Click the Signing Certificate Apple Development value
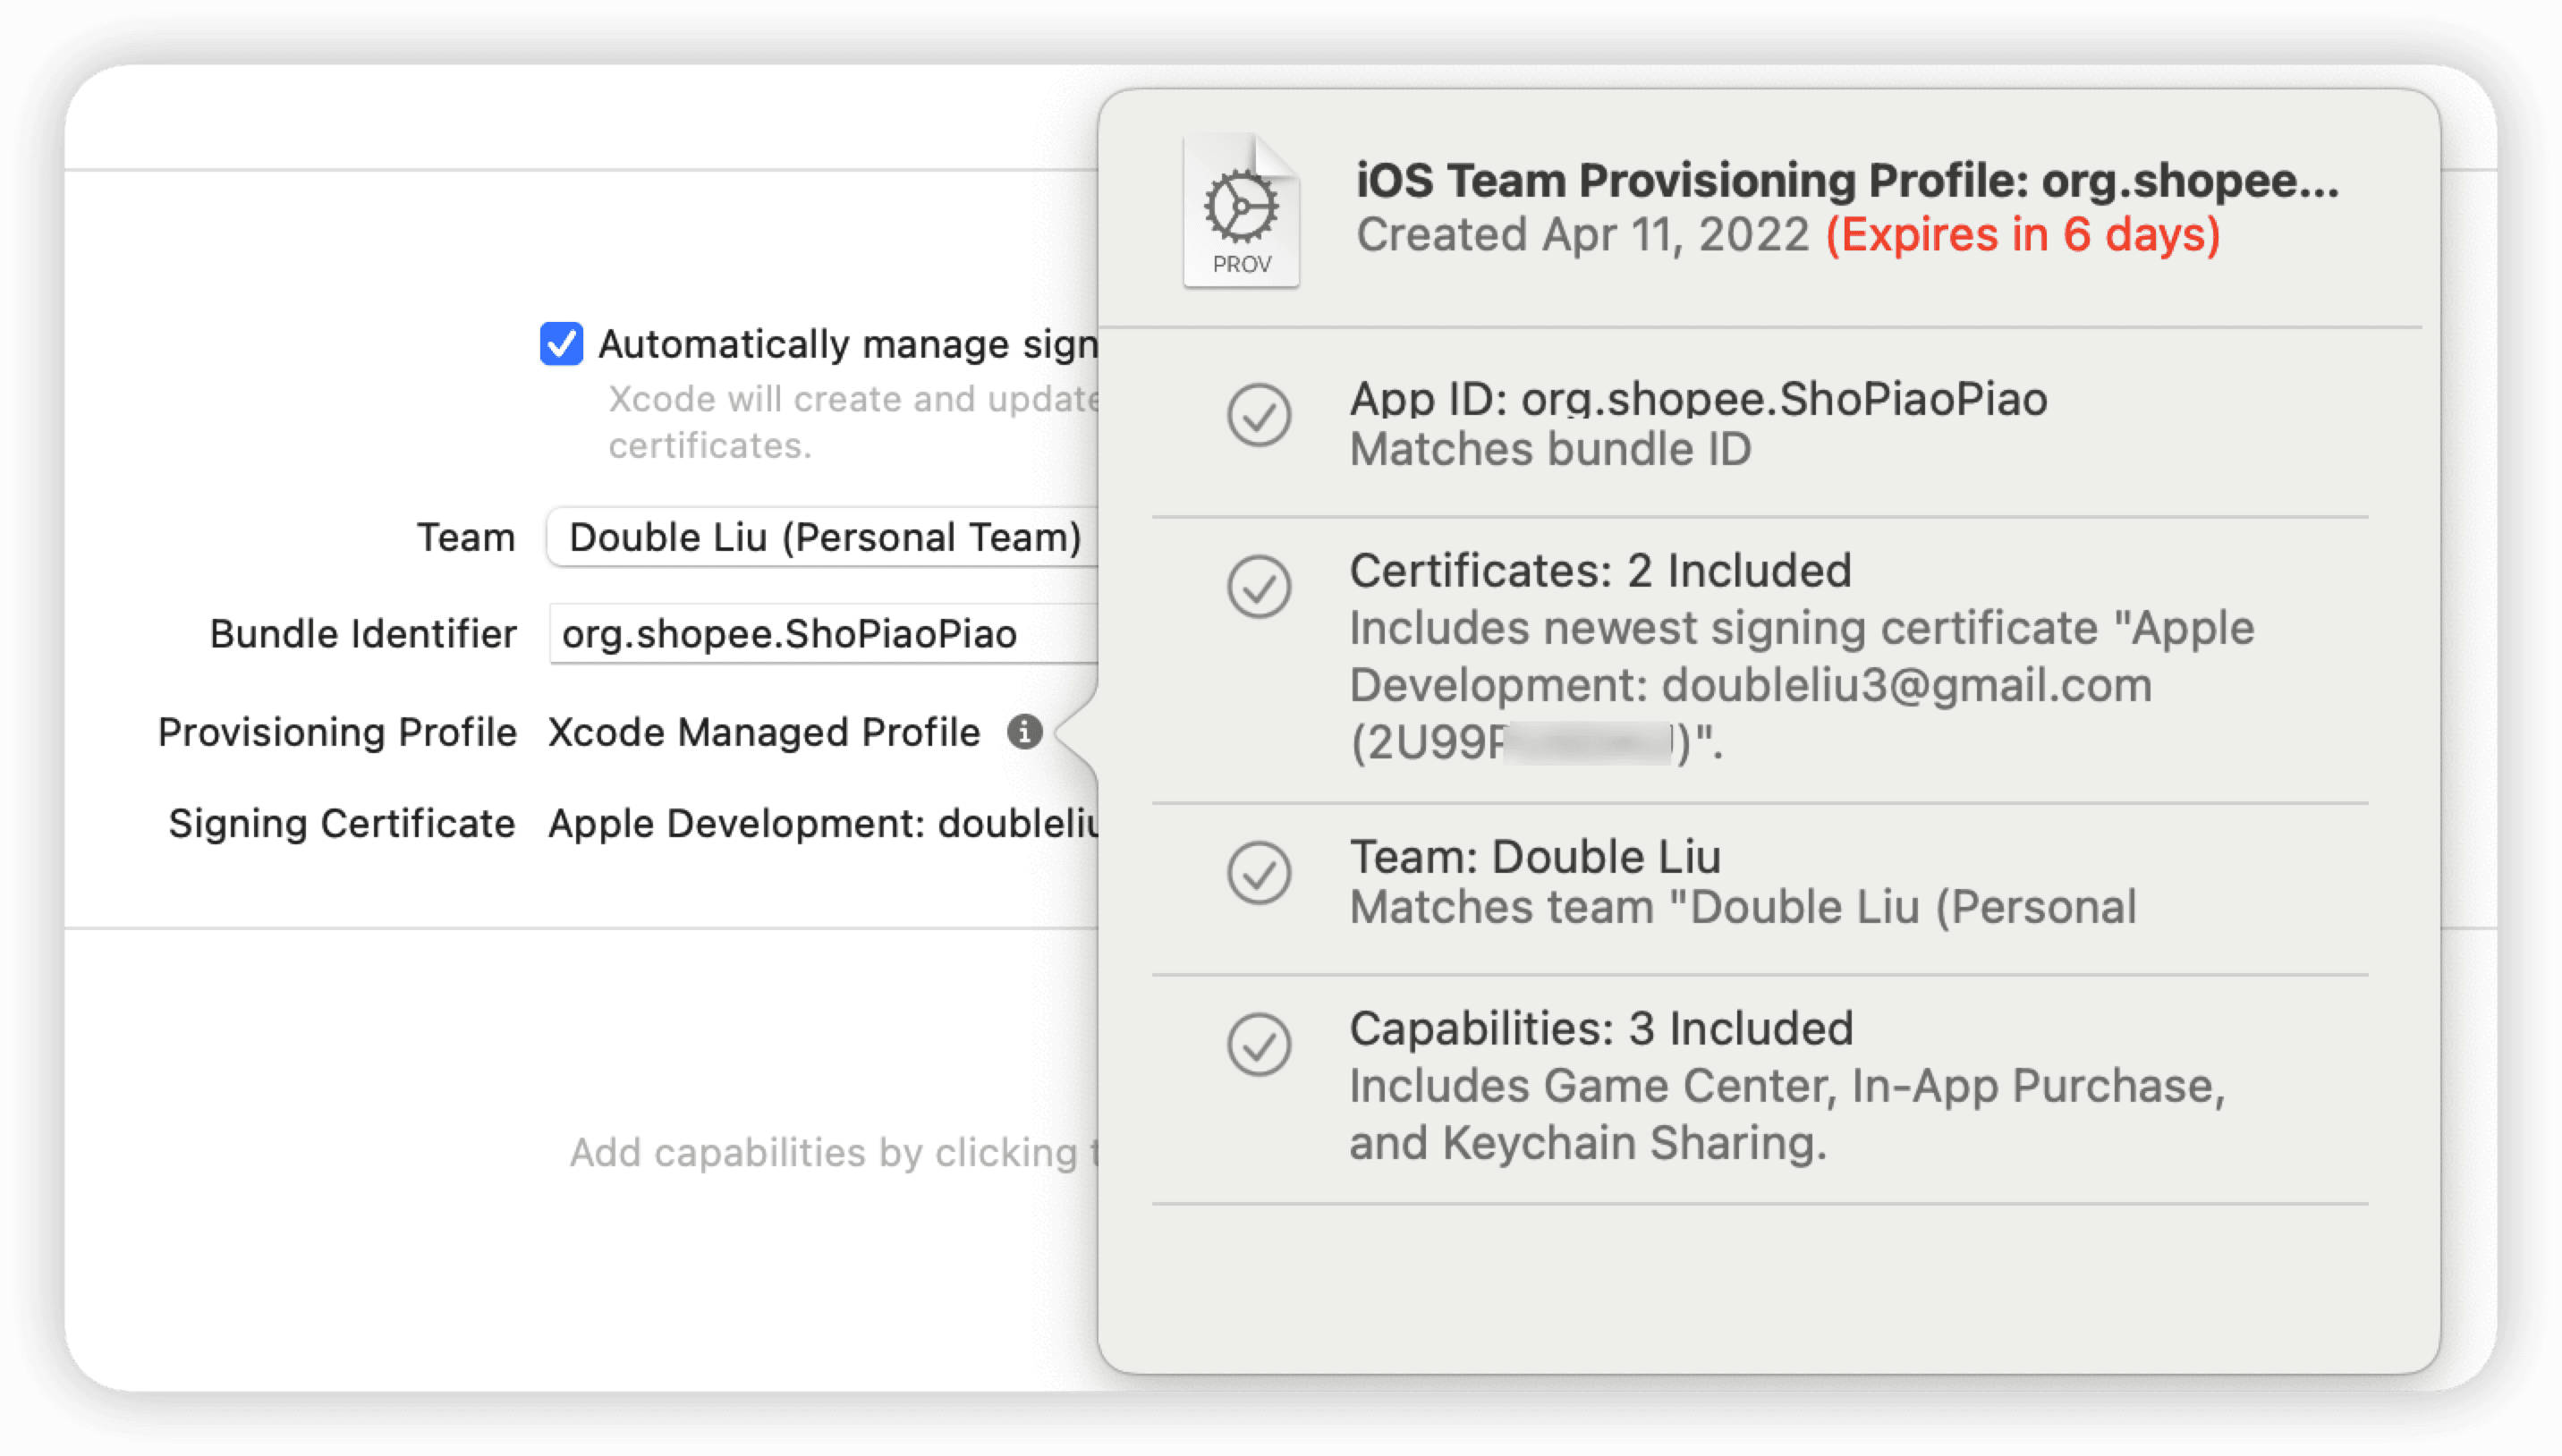2562x1456 pixels. click(x=824, y=824)
